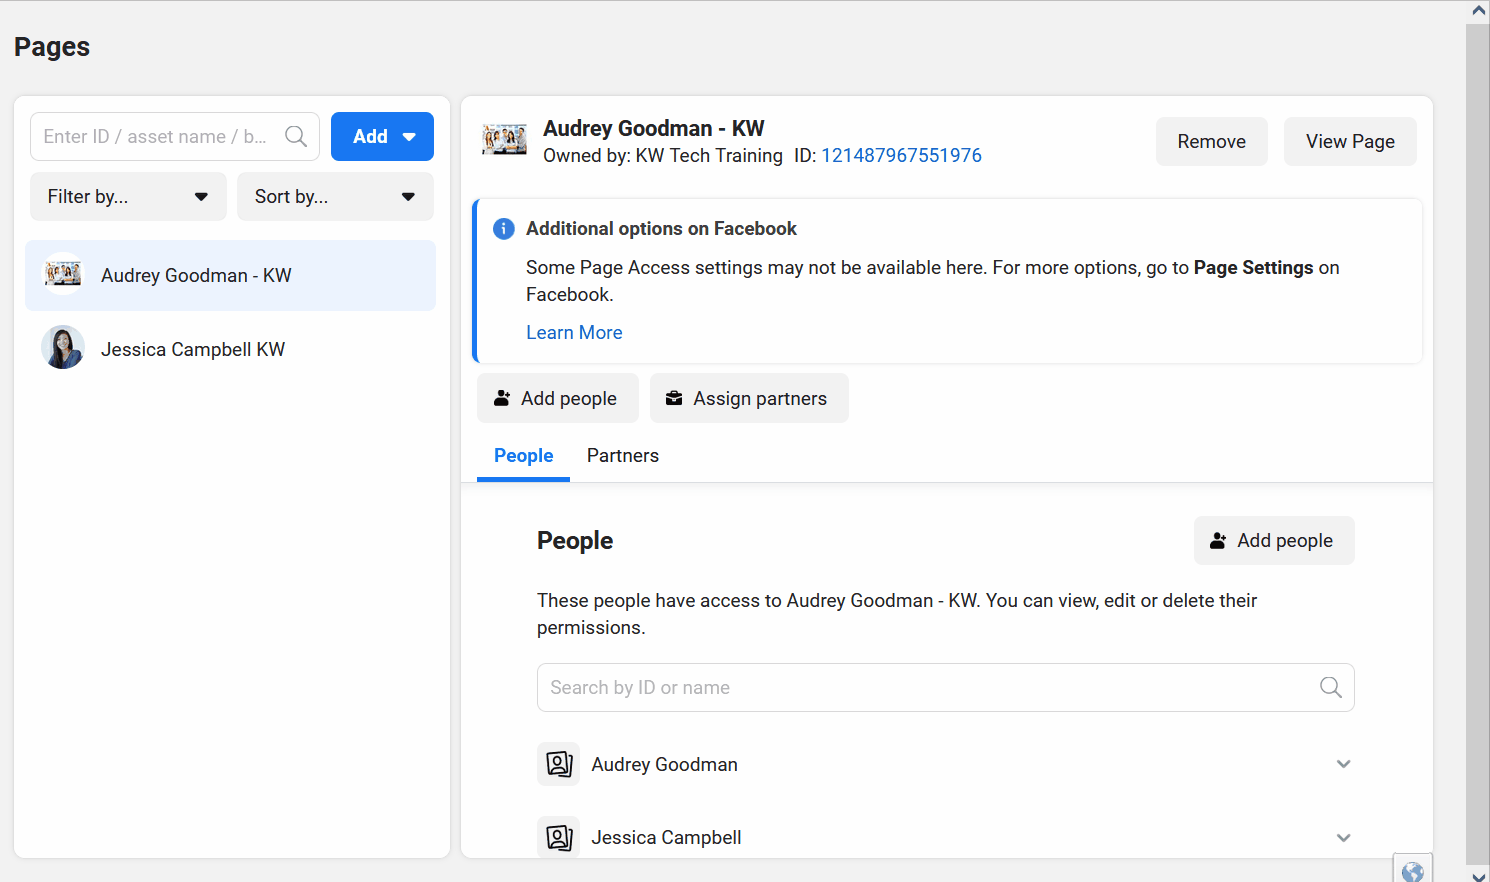Click Jessica Campbell person icon
The height and width of the screenshot is (882, 1490).
pyautogui.click(x=559, y=837)
